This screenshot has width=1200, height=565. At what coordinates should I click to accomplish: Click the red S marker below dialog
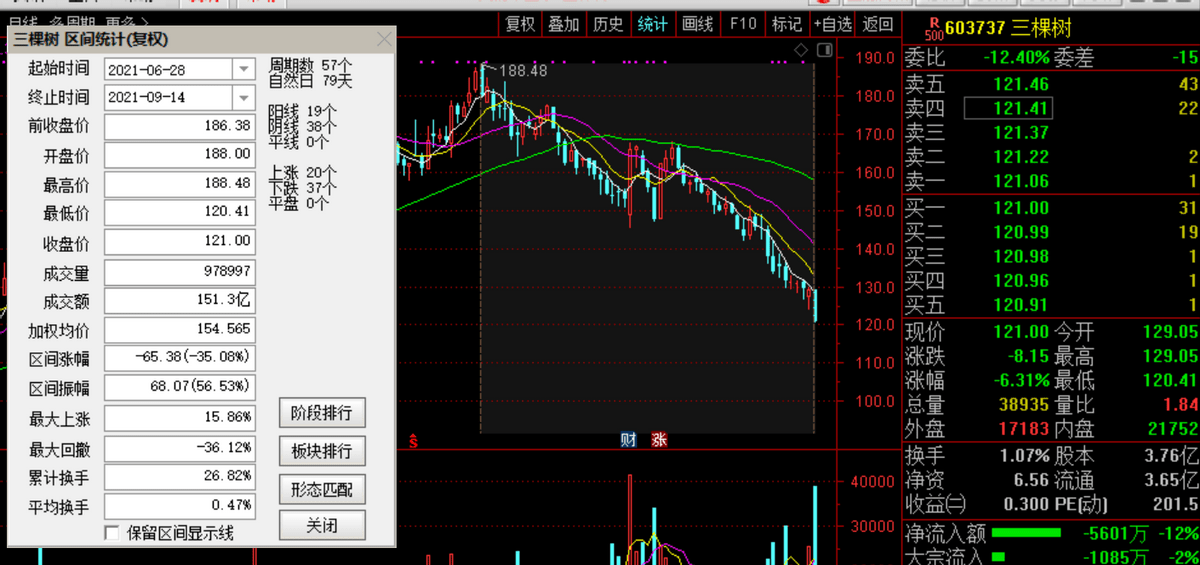click(x=412, y=440)
